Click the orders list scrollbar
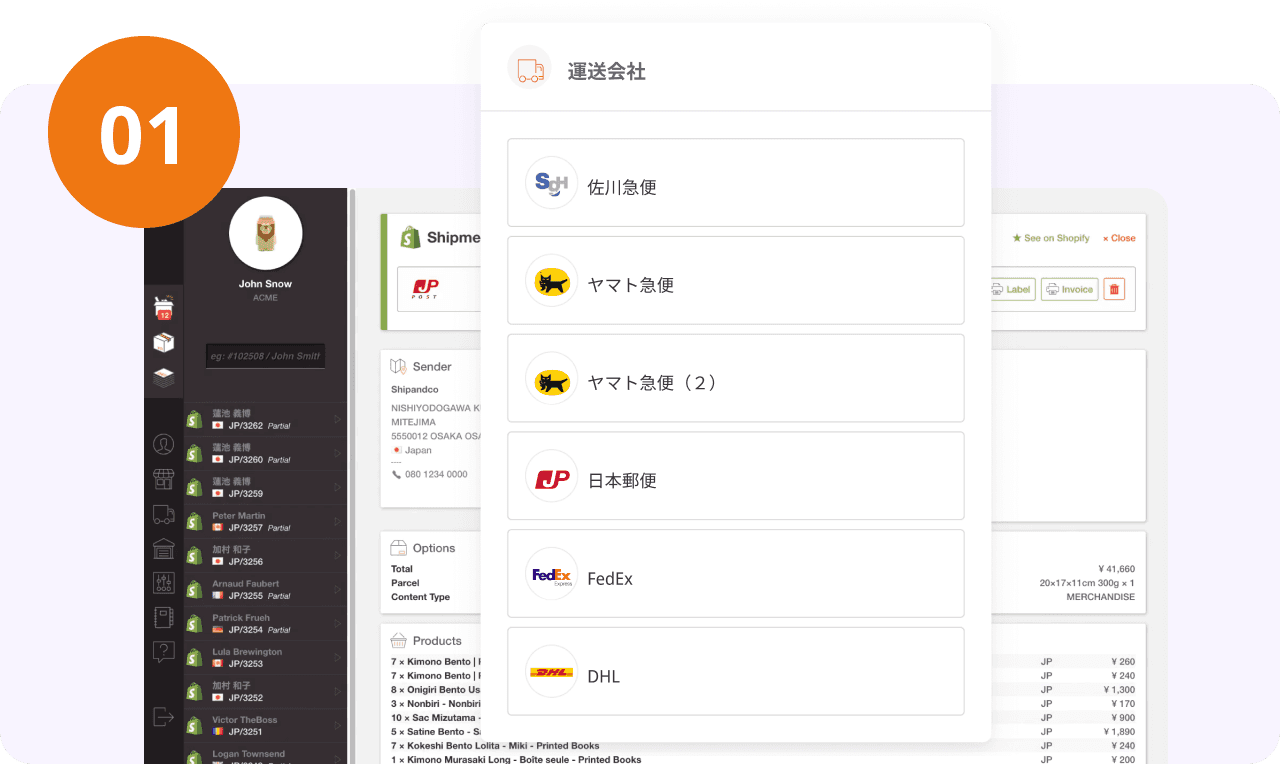Viewport: 1280px width, 764px height. (x=352, y=475)
